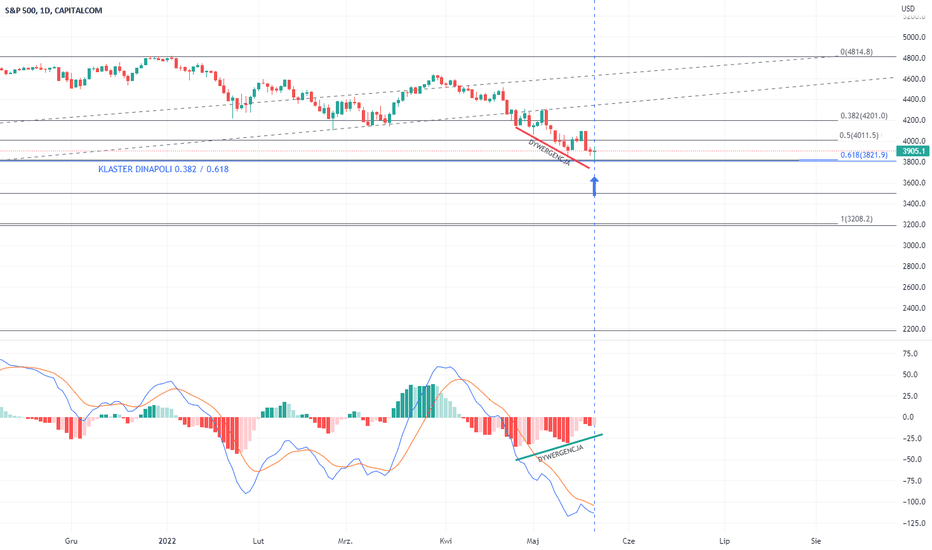Click the Maj month on time axis
This screenshot has height=550, width=932.
[x=533, y=541]
